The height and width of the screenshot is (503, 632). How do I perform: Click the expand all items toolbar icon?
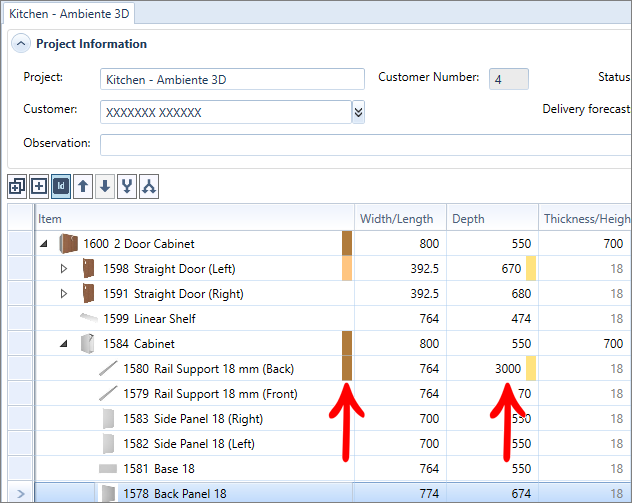pyautogui.click(x=17, y=187)
